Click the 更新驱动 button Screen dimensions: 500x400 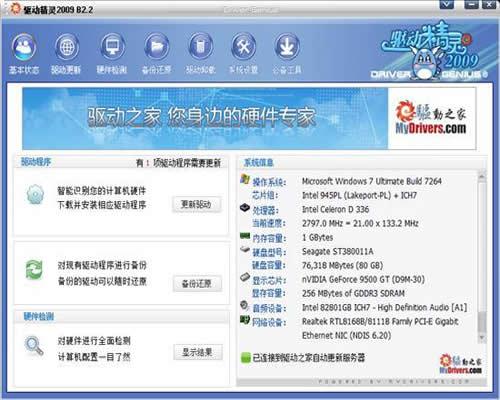coord(197,204)
